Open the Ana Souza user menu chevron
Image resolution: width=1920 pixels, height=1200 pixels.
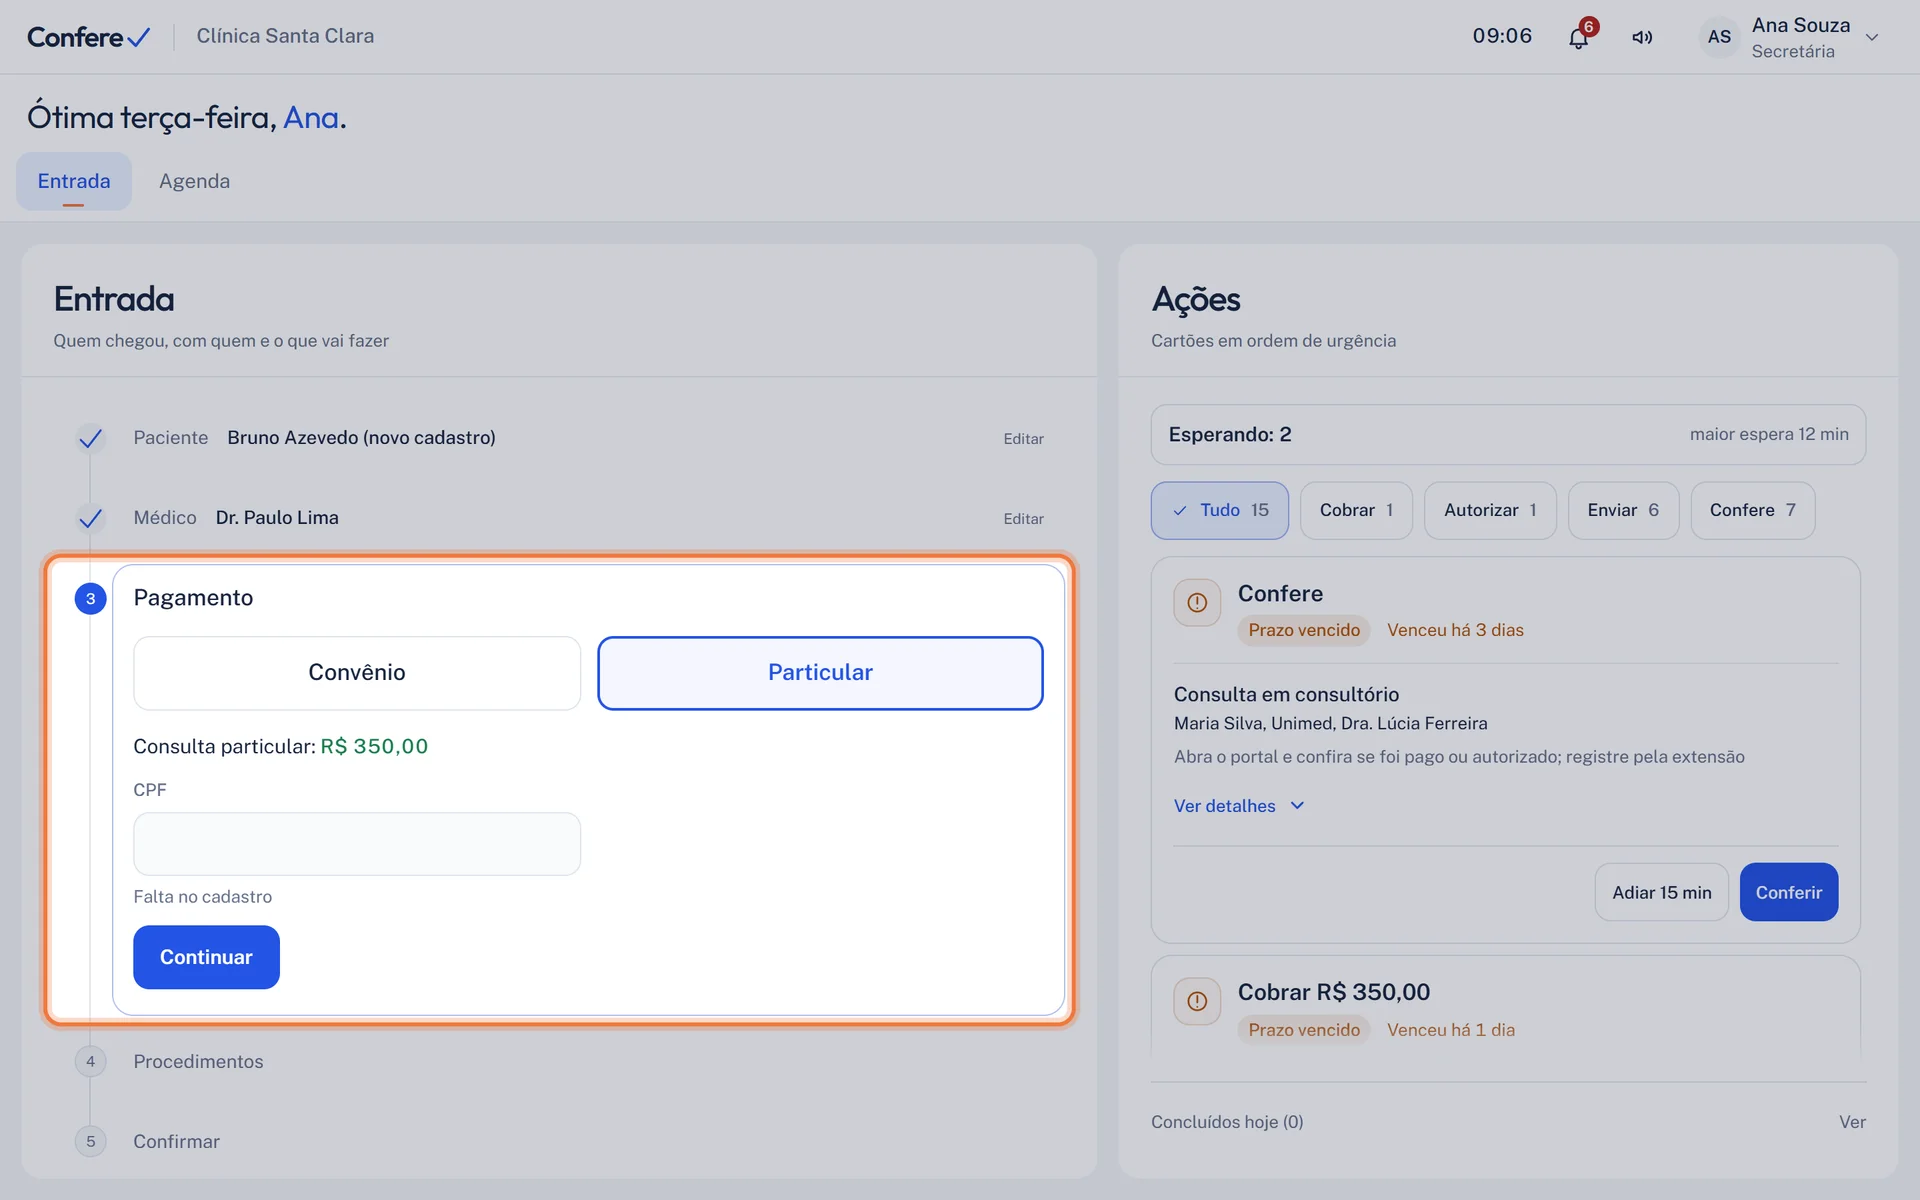point(1872,37)
